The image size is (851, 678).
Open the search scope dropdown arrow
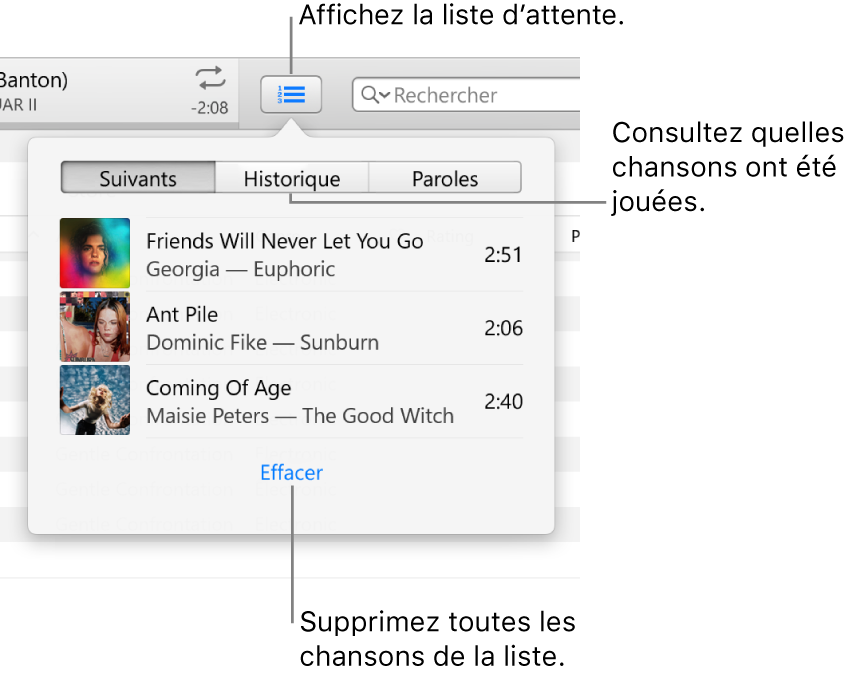384,95
